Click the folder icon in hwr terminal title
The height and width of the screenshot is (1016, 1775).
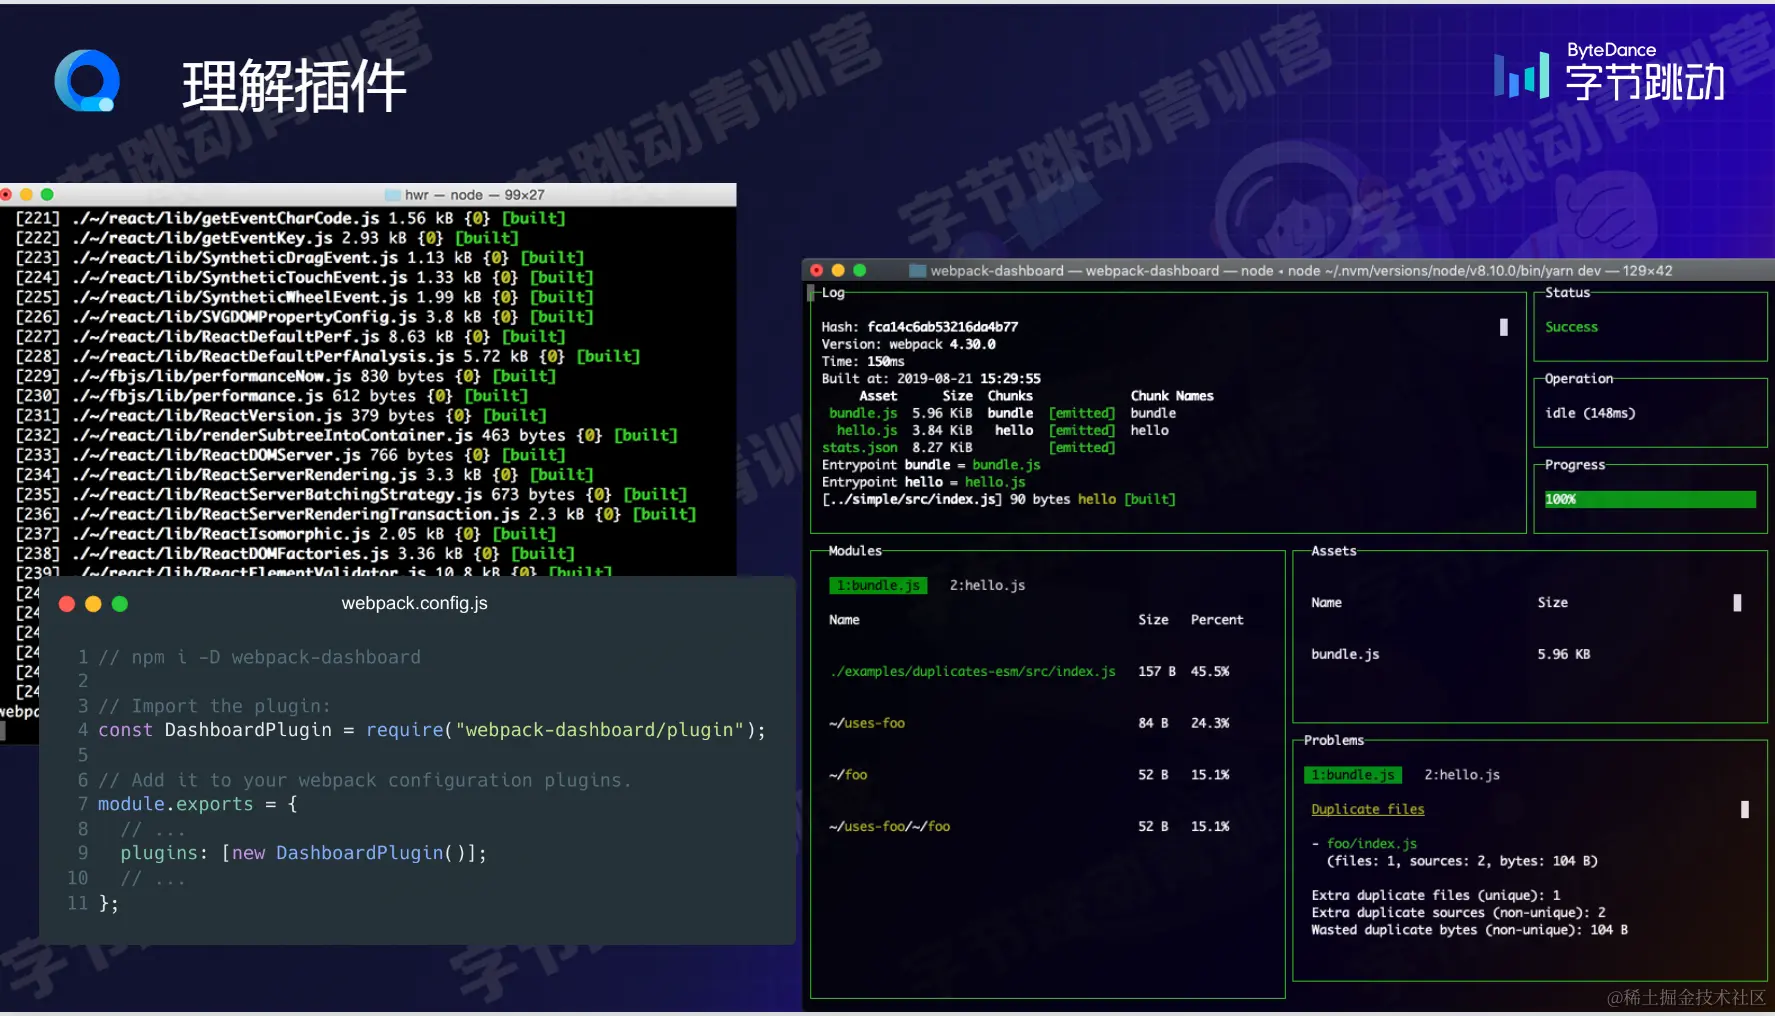(393, 195)
